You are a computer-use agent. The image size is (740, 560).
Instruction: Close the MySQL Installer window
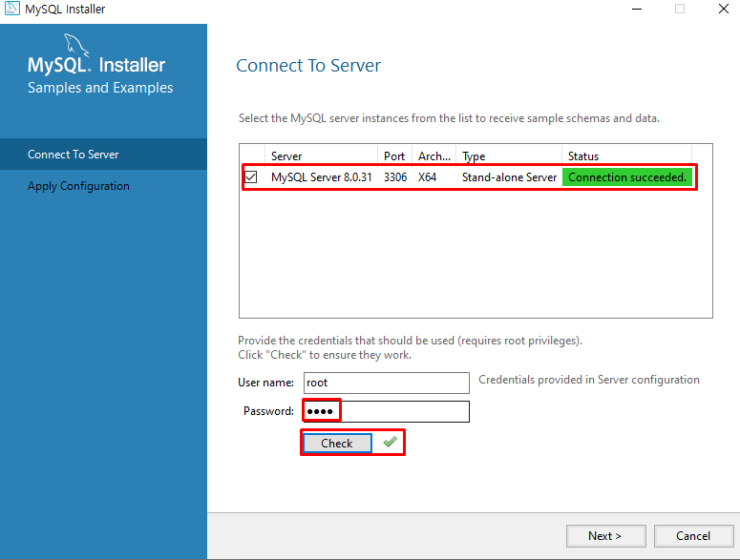point(723,9)
